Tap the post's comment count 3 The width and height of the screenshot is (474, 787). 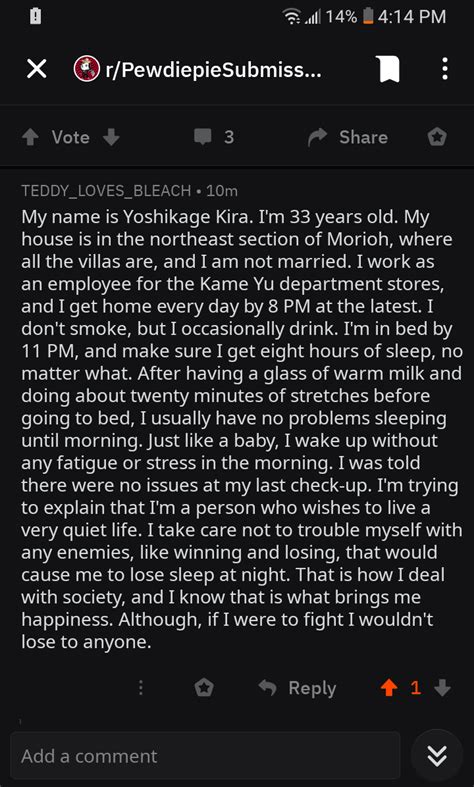[229, 137]
